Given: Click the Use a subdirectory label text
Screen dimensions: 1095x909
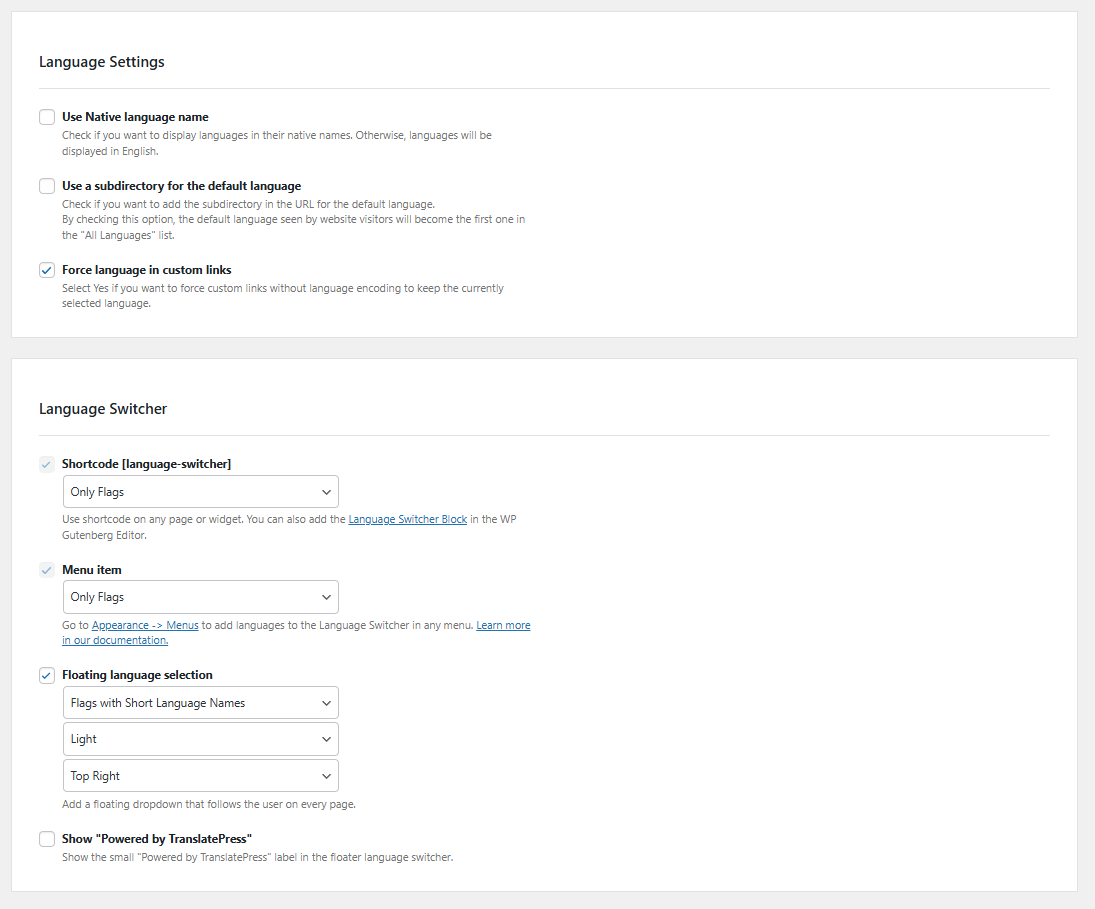Looking at the screenshot, I should (x=182, y=186).
